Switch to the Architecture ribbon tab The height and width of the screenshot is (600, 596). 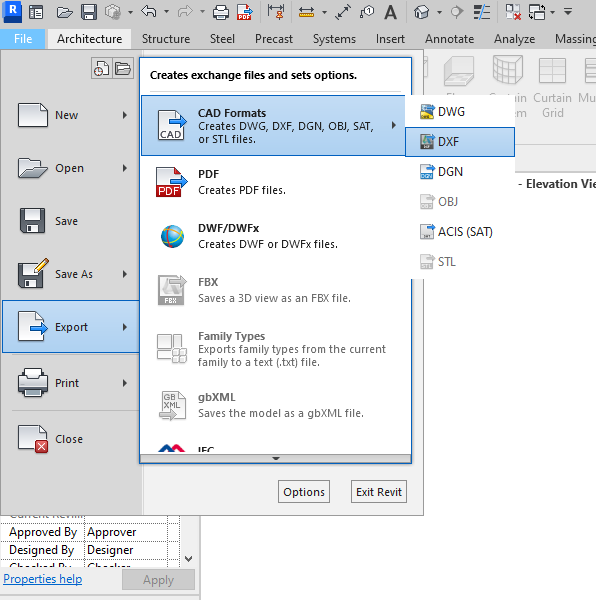pyautogui.click(x=90, y=39)
